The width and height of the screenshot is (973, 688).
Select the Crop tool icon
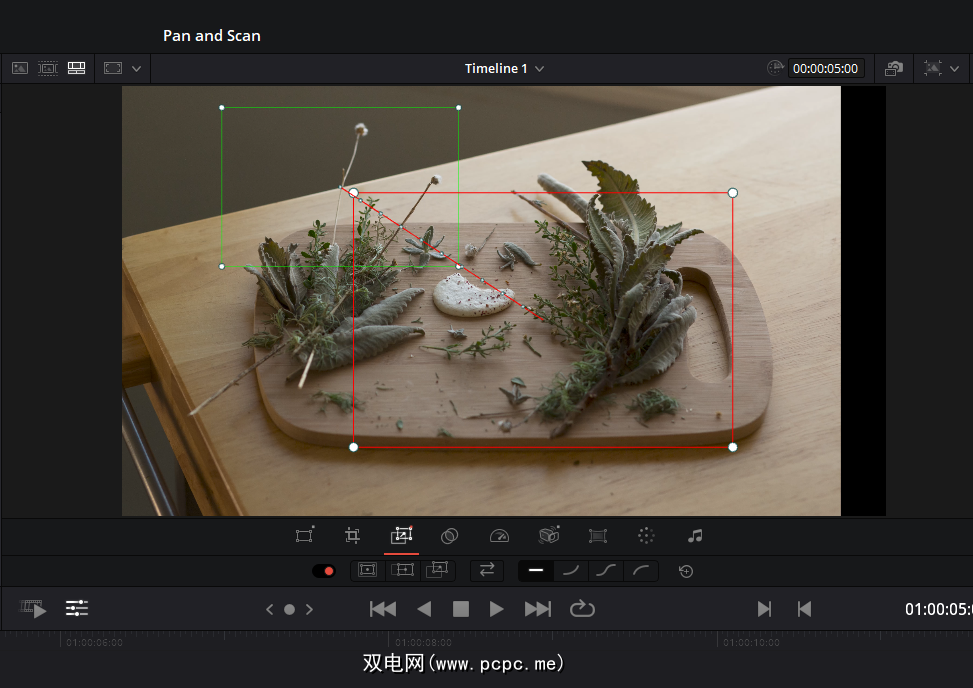pos(352,536)
